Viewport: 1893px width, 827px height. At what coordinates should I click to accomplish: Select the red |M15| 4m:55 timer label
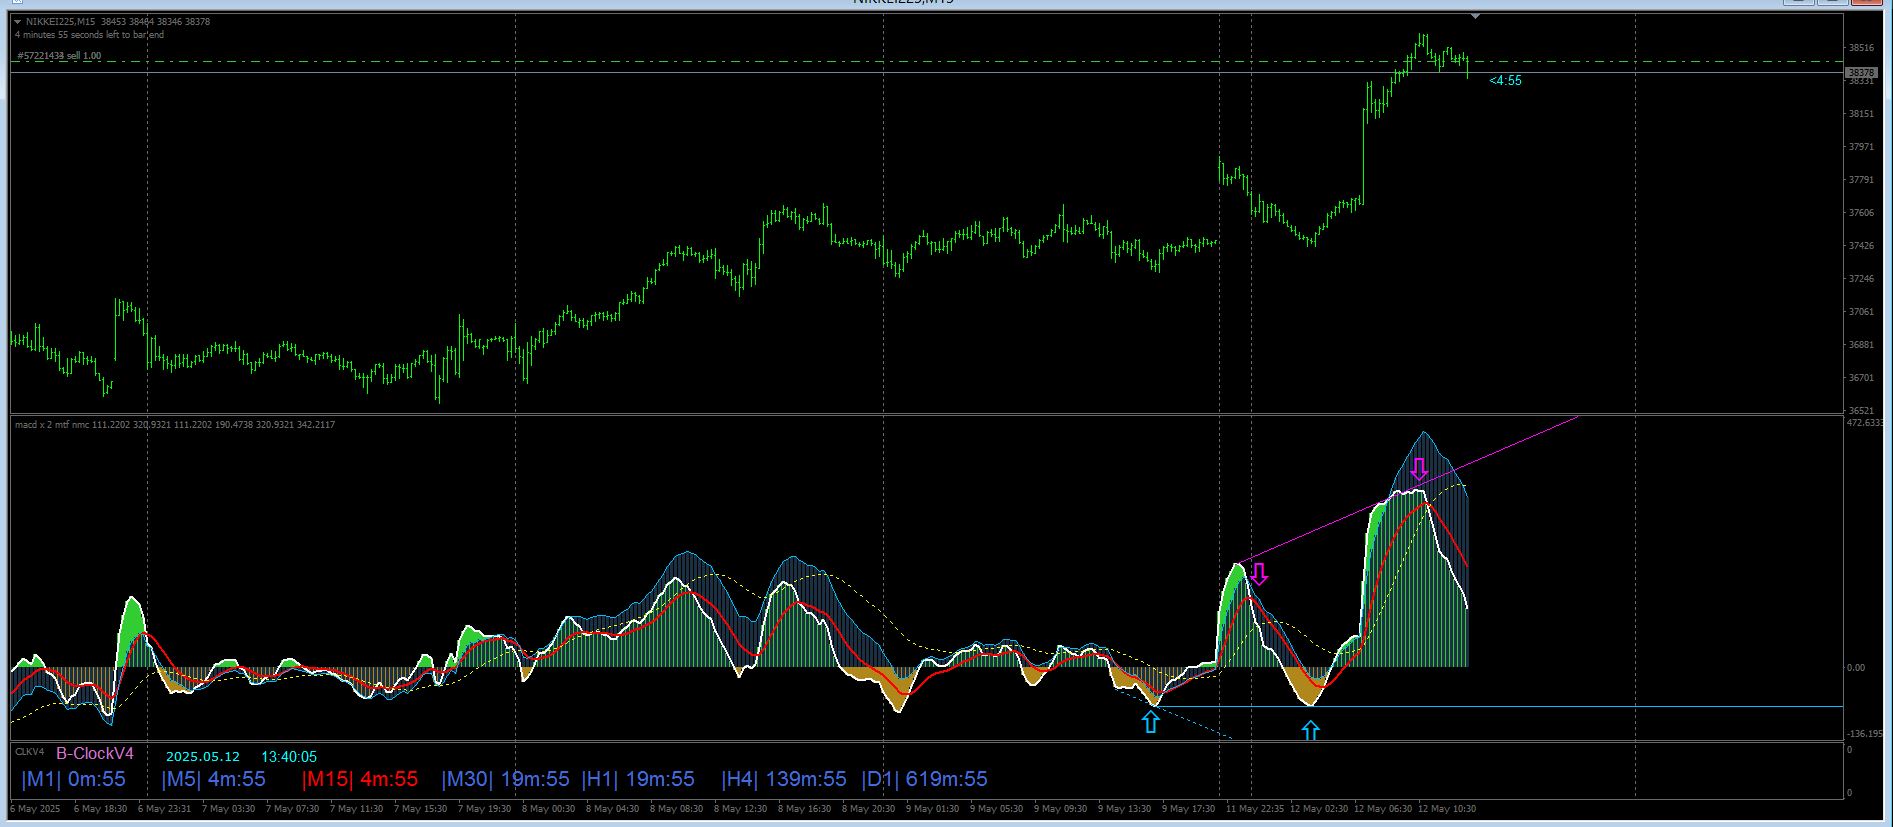point(360,779)
